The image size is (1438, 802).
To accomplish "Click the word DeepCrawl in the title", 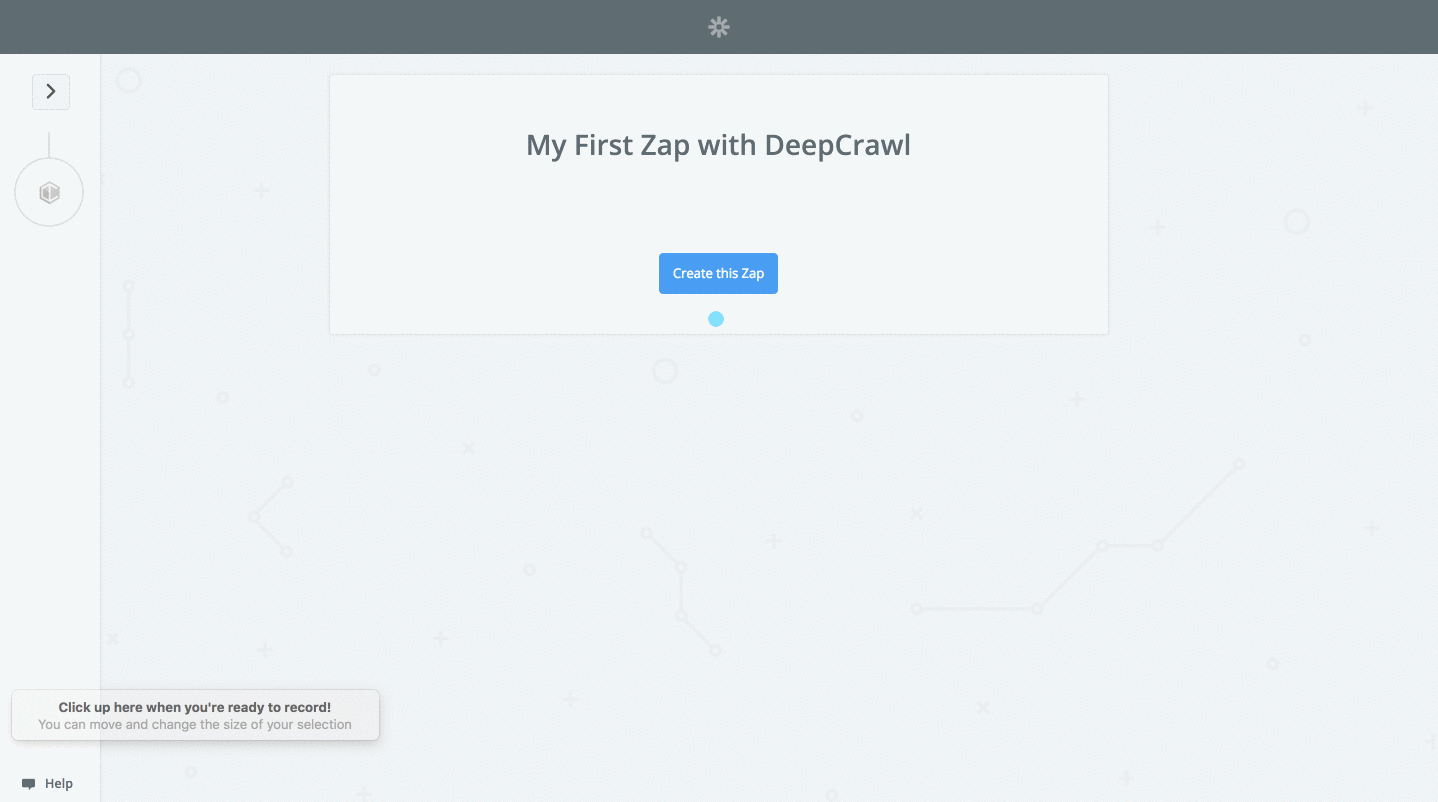I will pyautogui.click(x=837, y=146).
